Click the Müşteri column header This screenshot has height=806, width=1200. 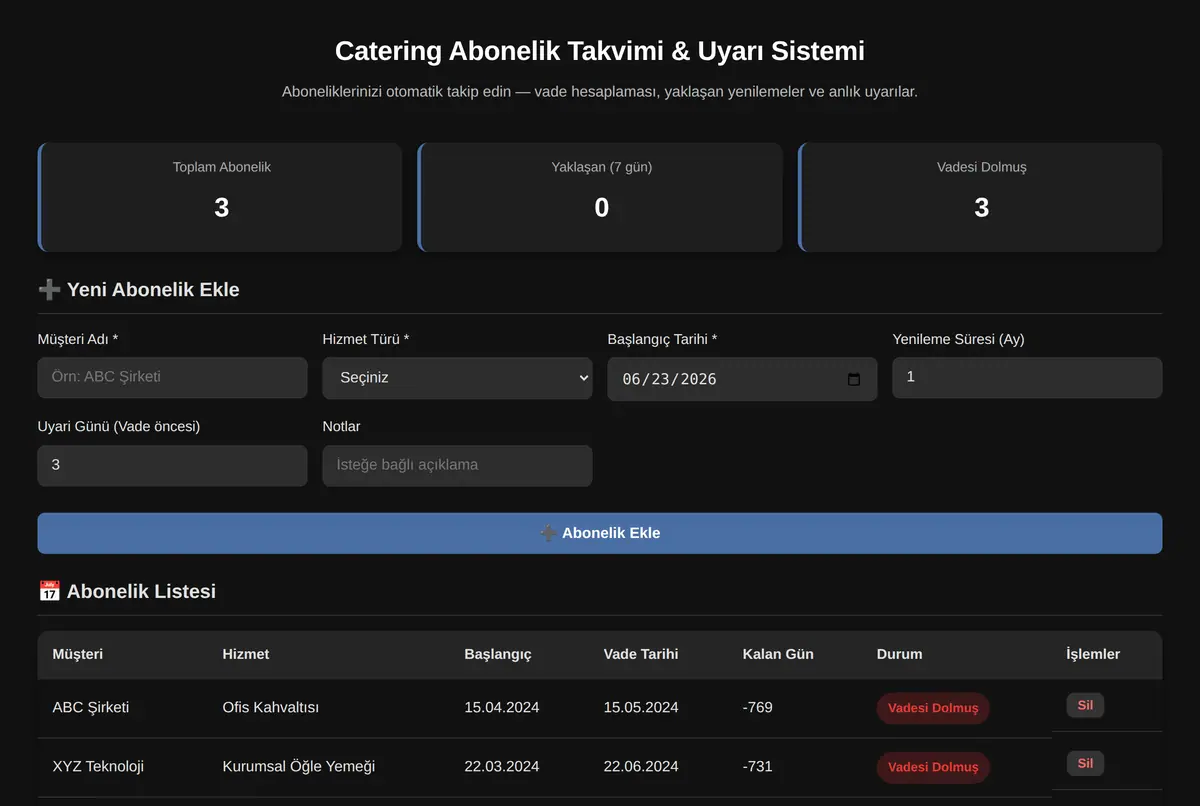pyautogui.click(x=78, y=654)
